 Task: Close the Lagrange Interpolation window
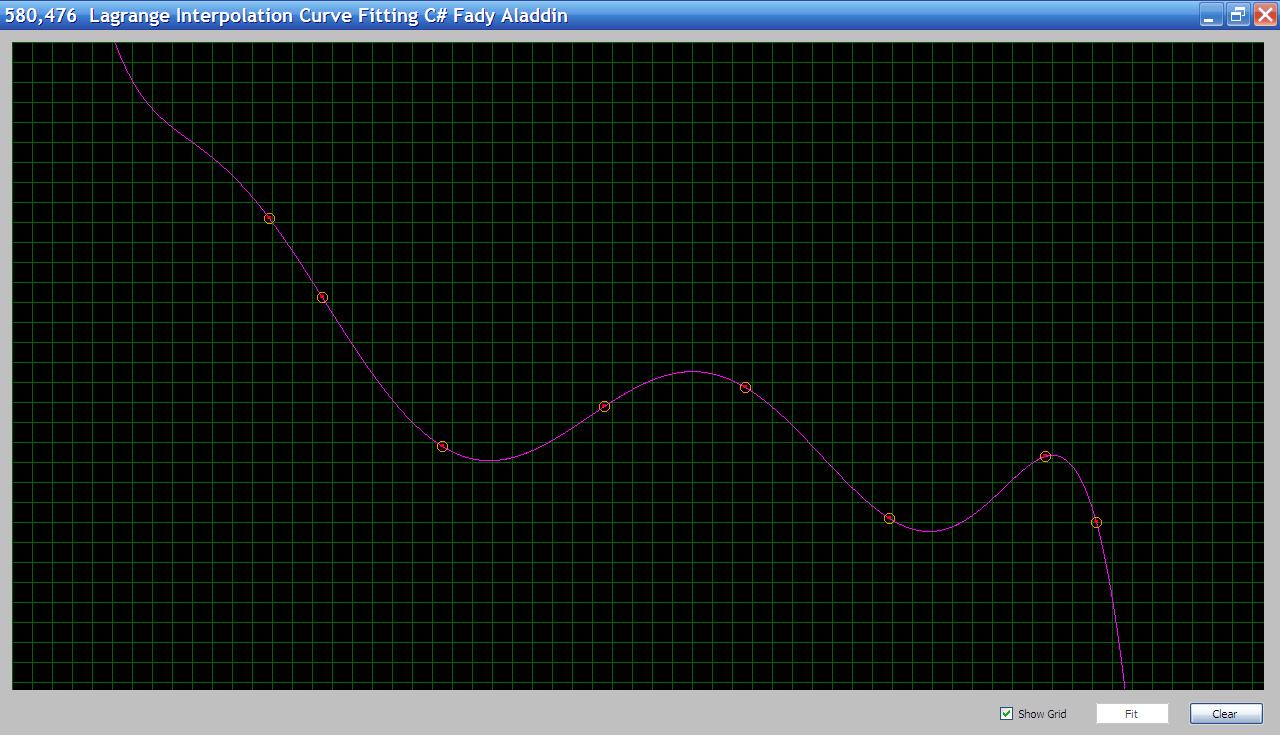click(x=1264, y=15)
